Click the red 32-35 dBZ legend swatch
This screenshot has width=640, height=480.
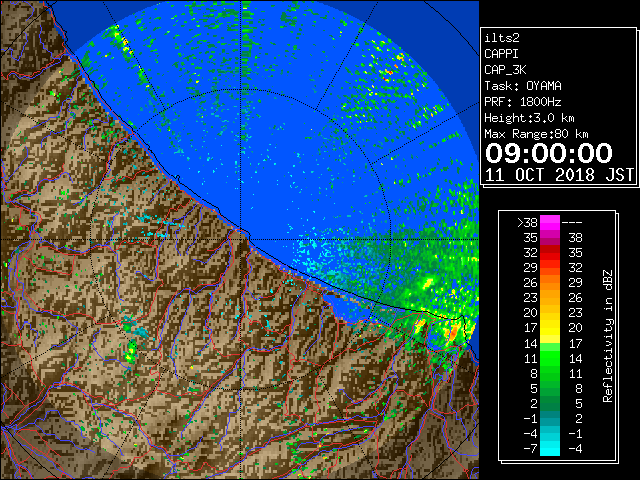click(550, 253)
